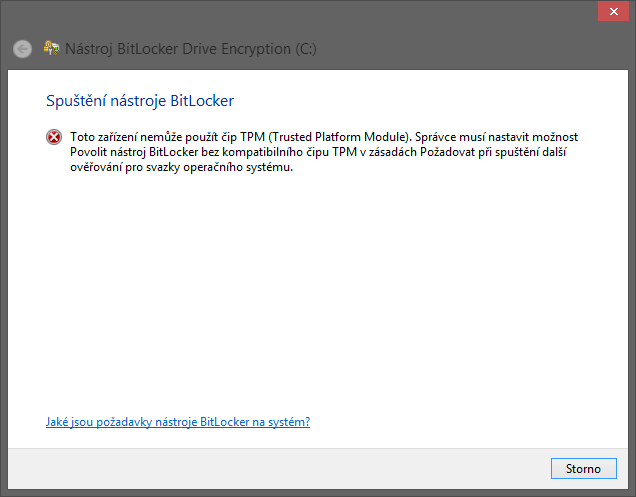The image size is (636, 497).
Task: Select the heading "Spuštění nástroje BitLocker"
Action: (x=140, y=101)
